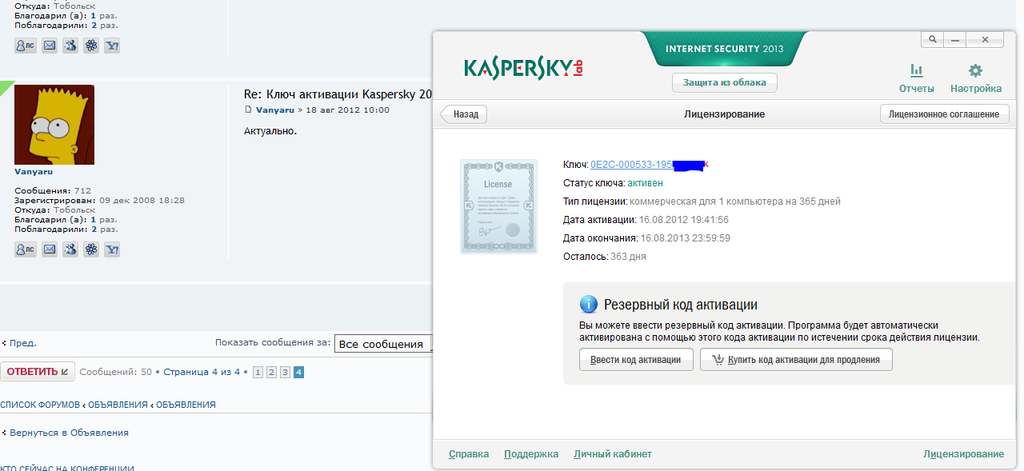Click the email envelope icon in the topmost post
This screenshot has height=471, width=1024.
50,46
